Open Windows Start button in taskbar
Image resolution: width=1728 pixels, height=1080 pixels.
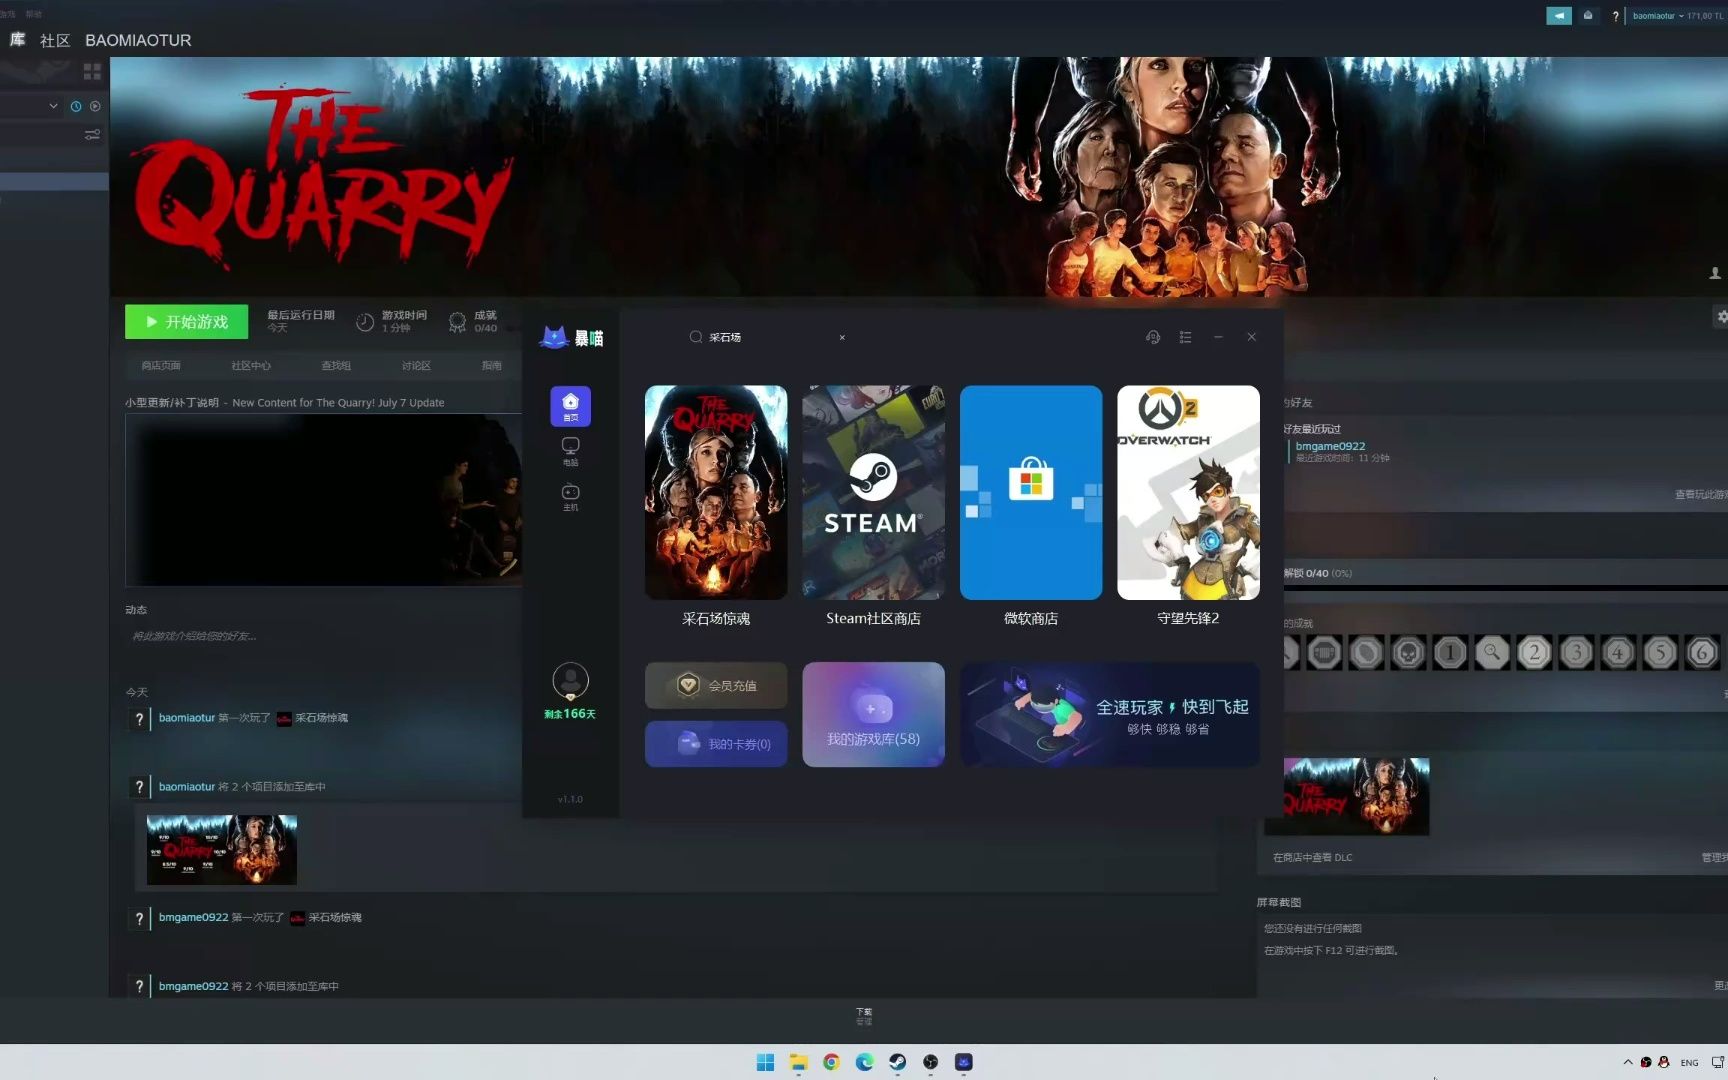pyautogui.click(x=765, y=1062)
